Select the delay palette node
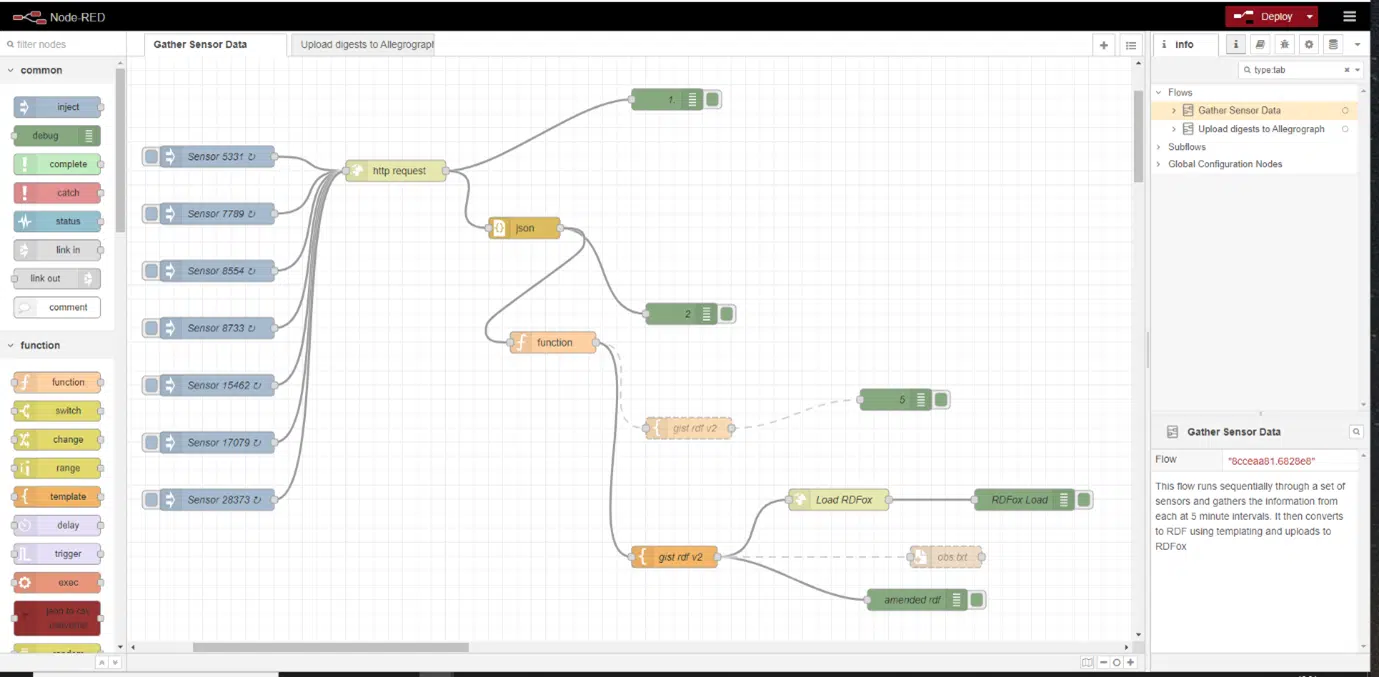This screenshot has height=677, width=1379. [x=57, y=525]
